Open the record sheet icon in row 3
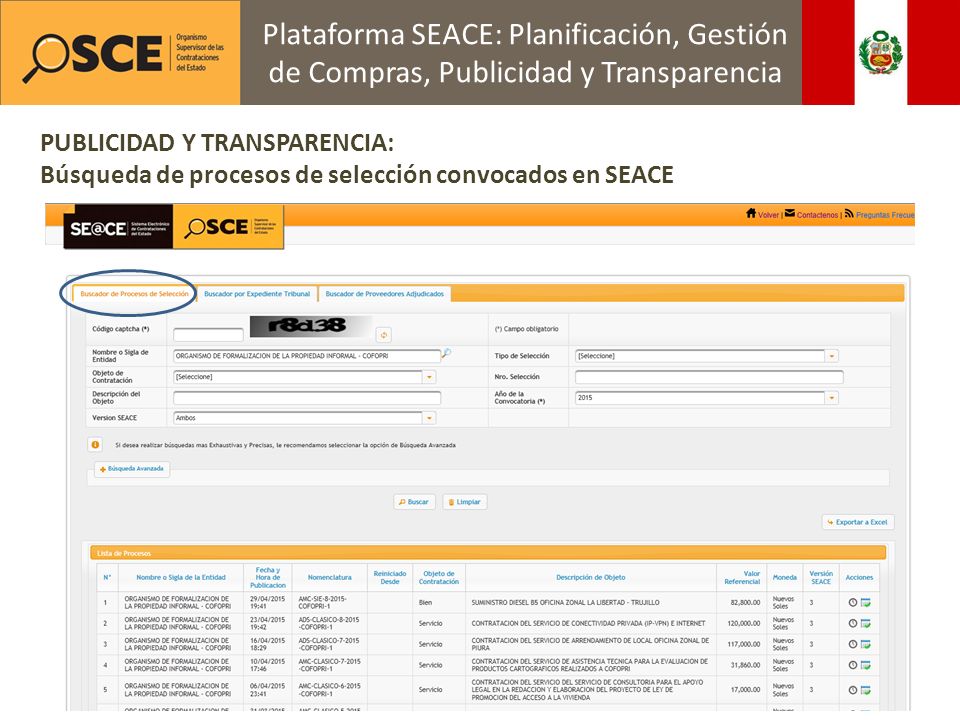Image resolution: width=960 pixels, height=720 pixels. click(x=866, y=644)
